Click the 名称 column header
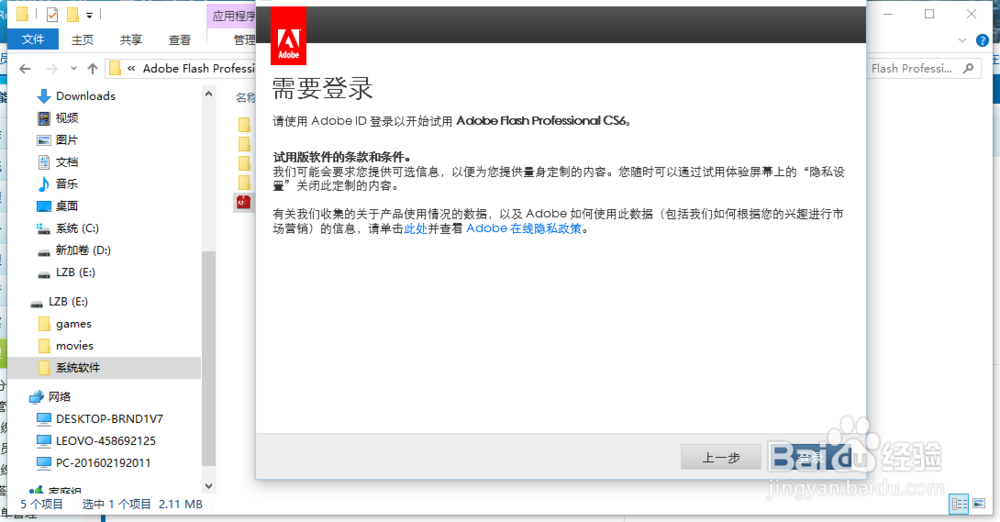 click(x=245, y=98)
